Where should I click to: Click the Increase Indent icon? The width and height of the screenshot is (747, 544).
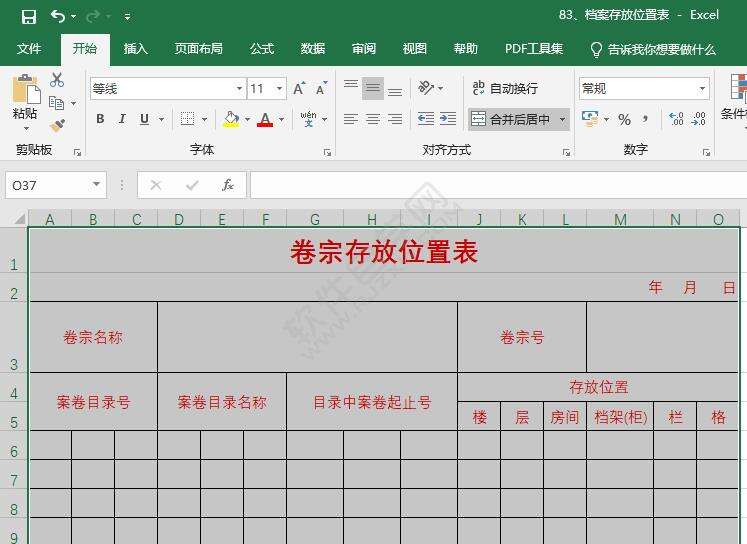[448, 119]
